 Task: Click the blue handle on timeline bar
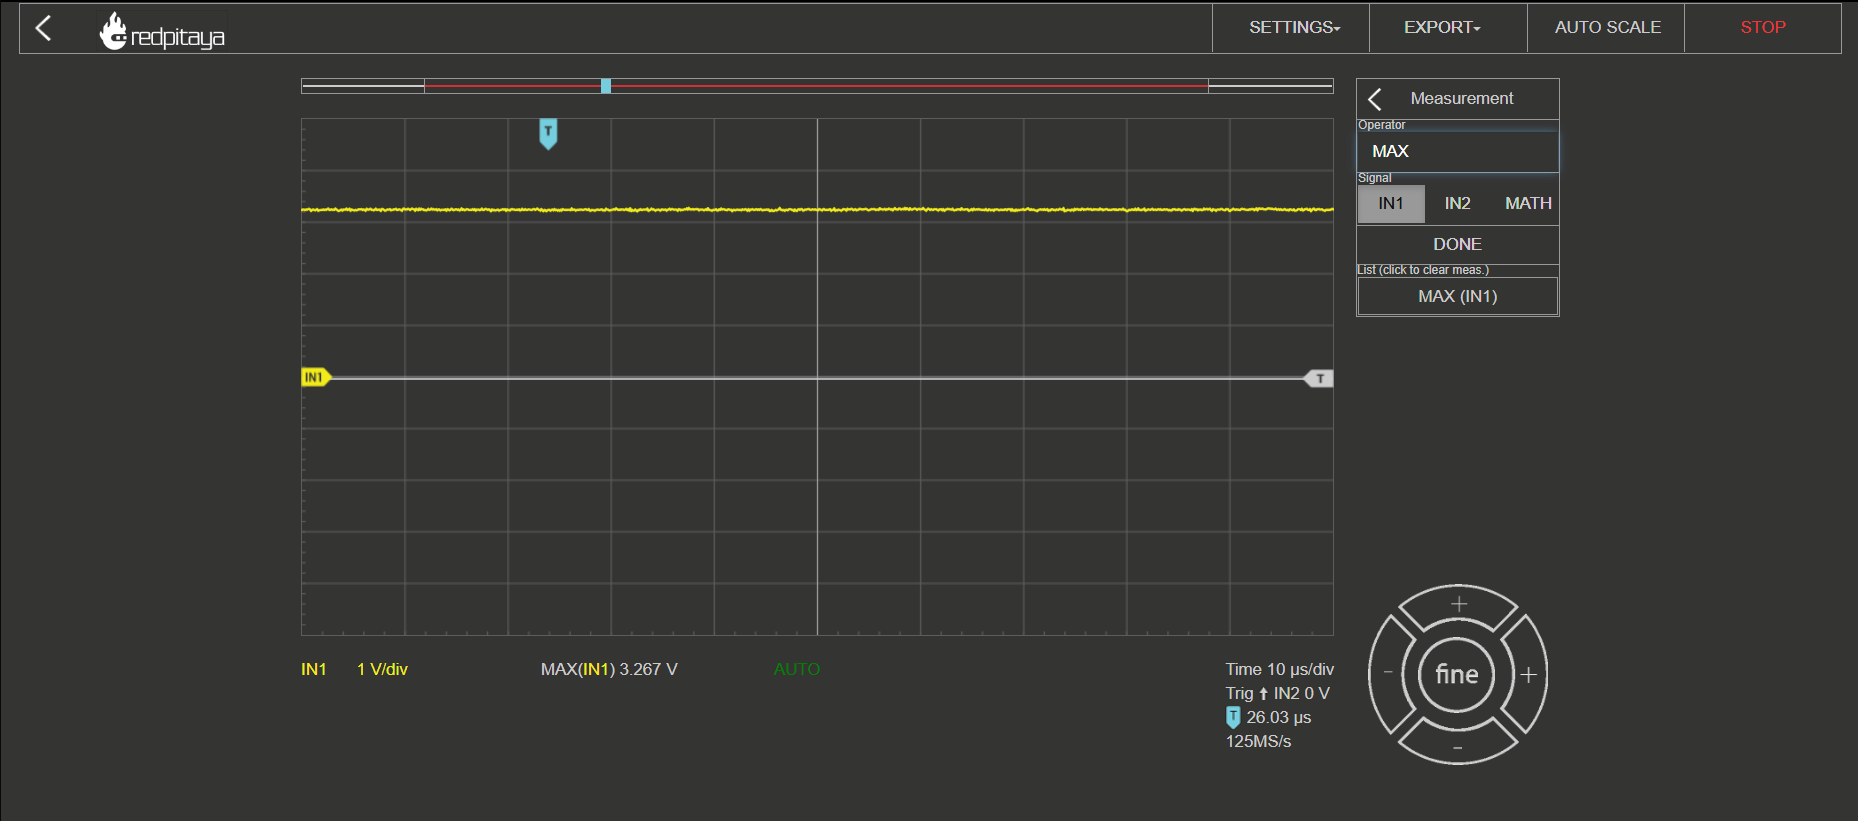[x=606, y=86]
